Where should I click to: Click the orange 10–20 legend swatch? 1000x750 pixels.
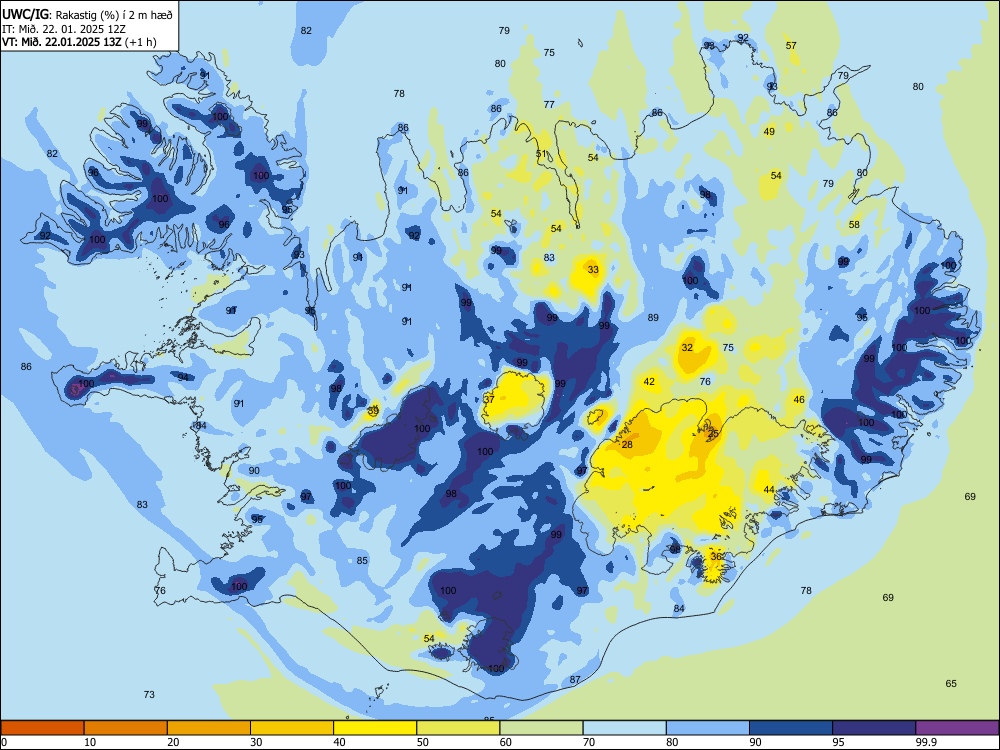(x=126, y=728)
